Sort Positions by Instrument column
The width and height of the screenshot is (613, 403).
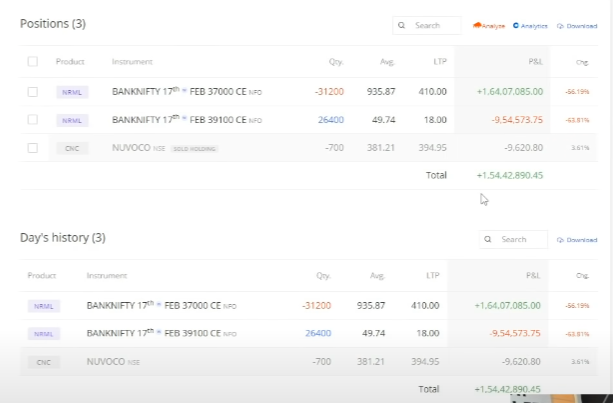point(132,61)
